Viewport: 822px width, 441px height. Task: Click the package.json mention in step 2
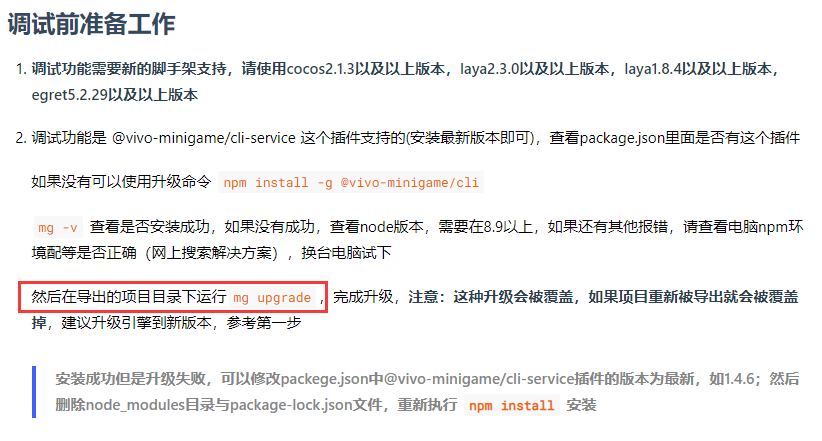click(x=622, y=138)
